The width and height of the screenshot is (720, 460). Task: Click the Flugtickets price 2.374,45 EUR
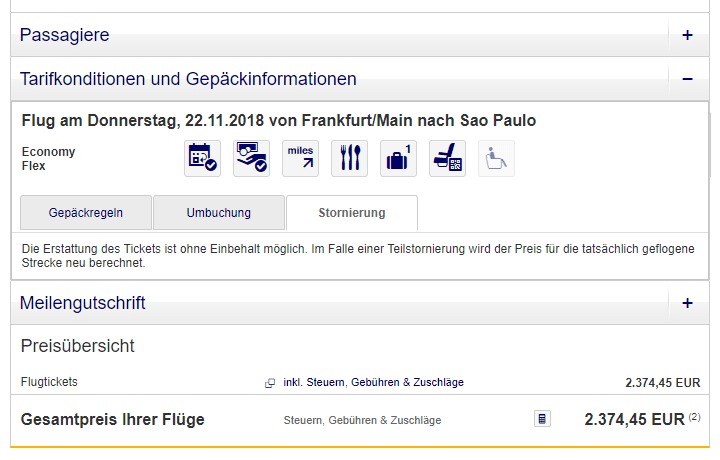(x=663, y=382)
